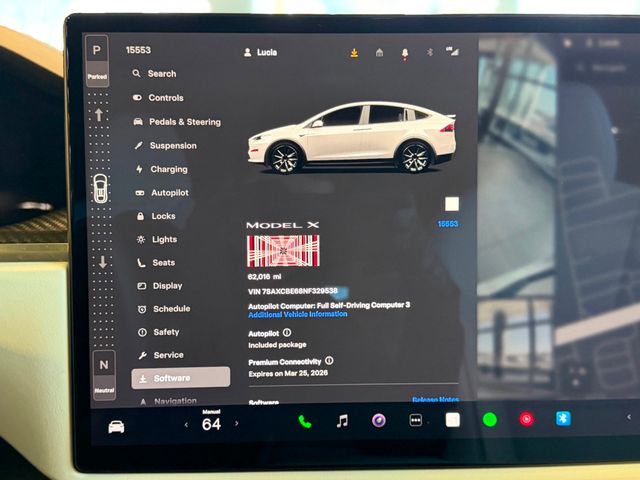Tap the white Model X image
The image size is (640, 480).
(x=352, y=137)
